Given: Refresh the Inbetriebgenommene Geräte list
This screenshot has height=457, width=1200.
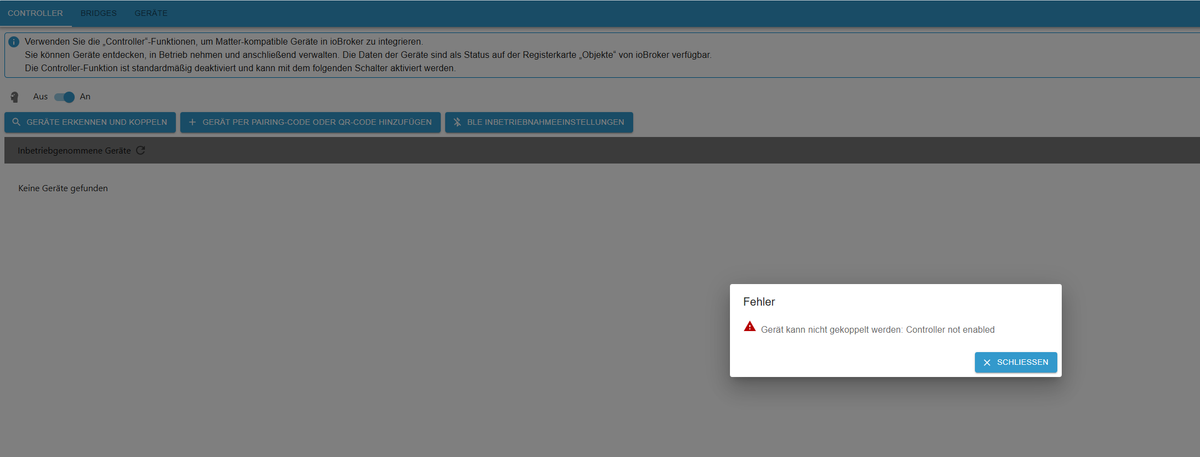Looking at the screenshot, I should (x=140, y=151).
